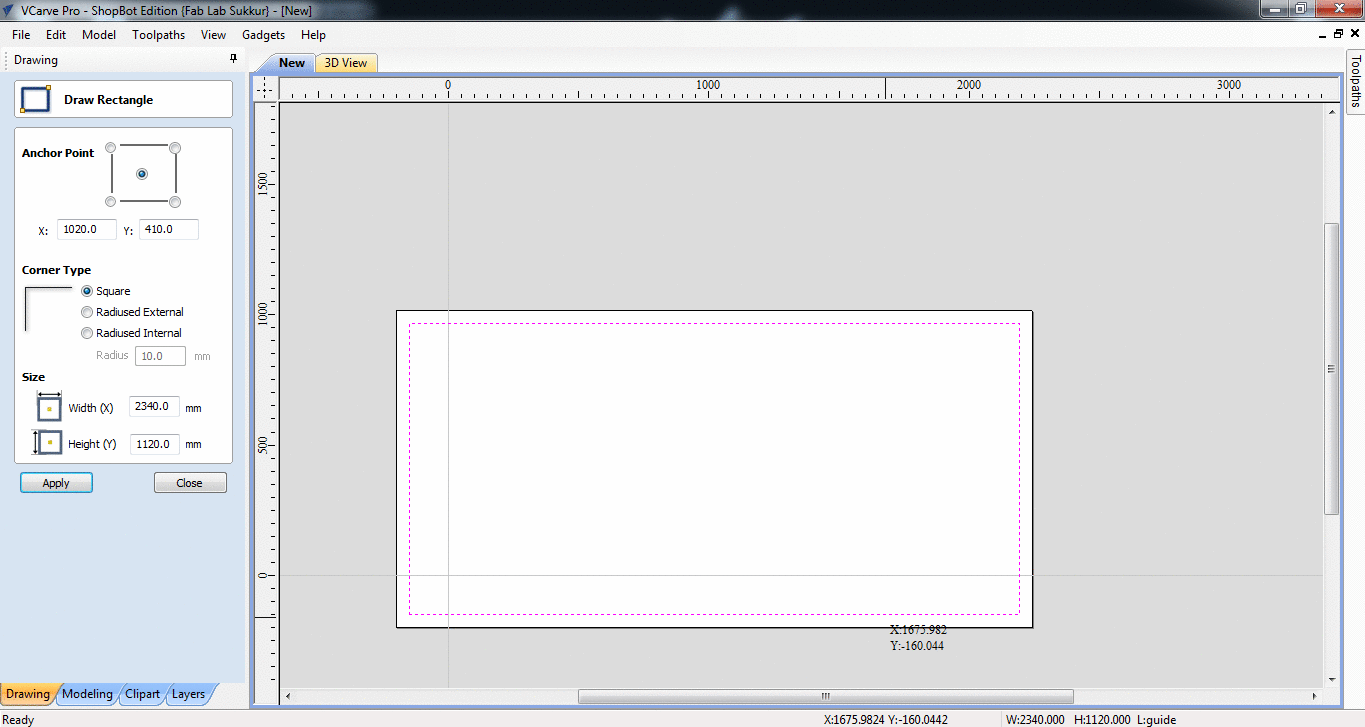Open the Edit menu
This screenshot has height=727, width=1365.
56,34
